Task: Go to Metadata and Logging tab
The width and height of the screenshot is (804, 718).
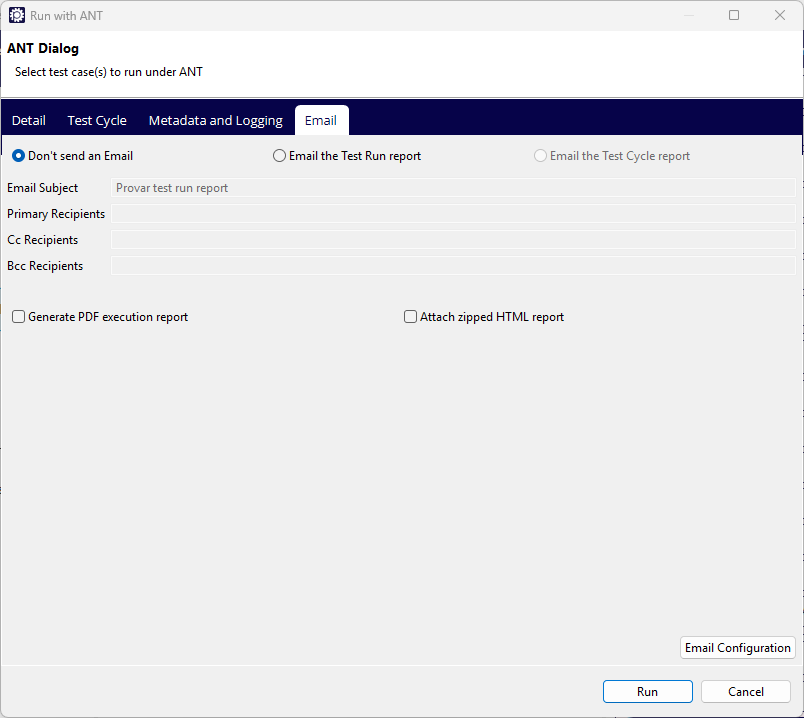Action: click(215, 120)
